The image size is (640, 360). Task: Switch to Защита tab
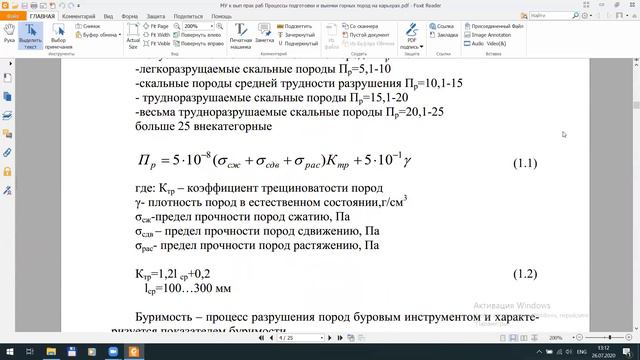point(156,16)
